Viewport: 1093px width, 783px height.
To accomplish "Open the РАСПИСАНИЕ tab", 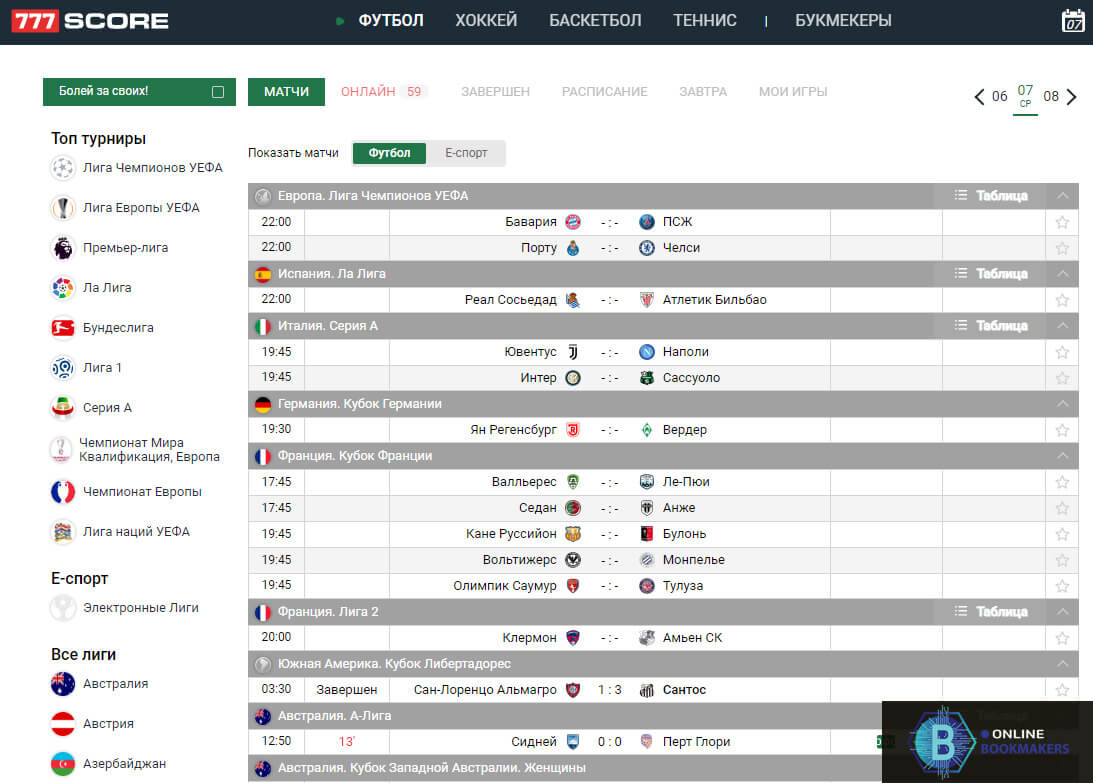I will pyautogui.click(x=604, y=92).
